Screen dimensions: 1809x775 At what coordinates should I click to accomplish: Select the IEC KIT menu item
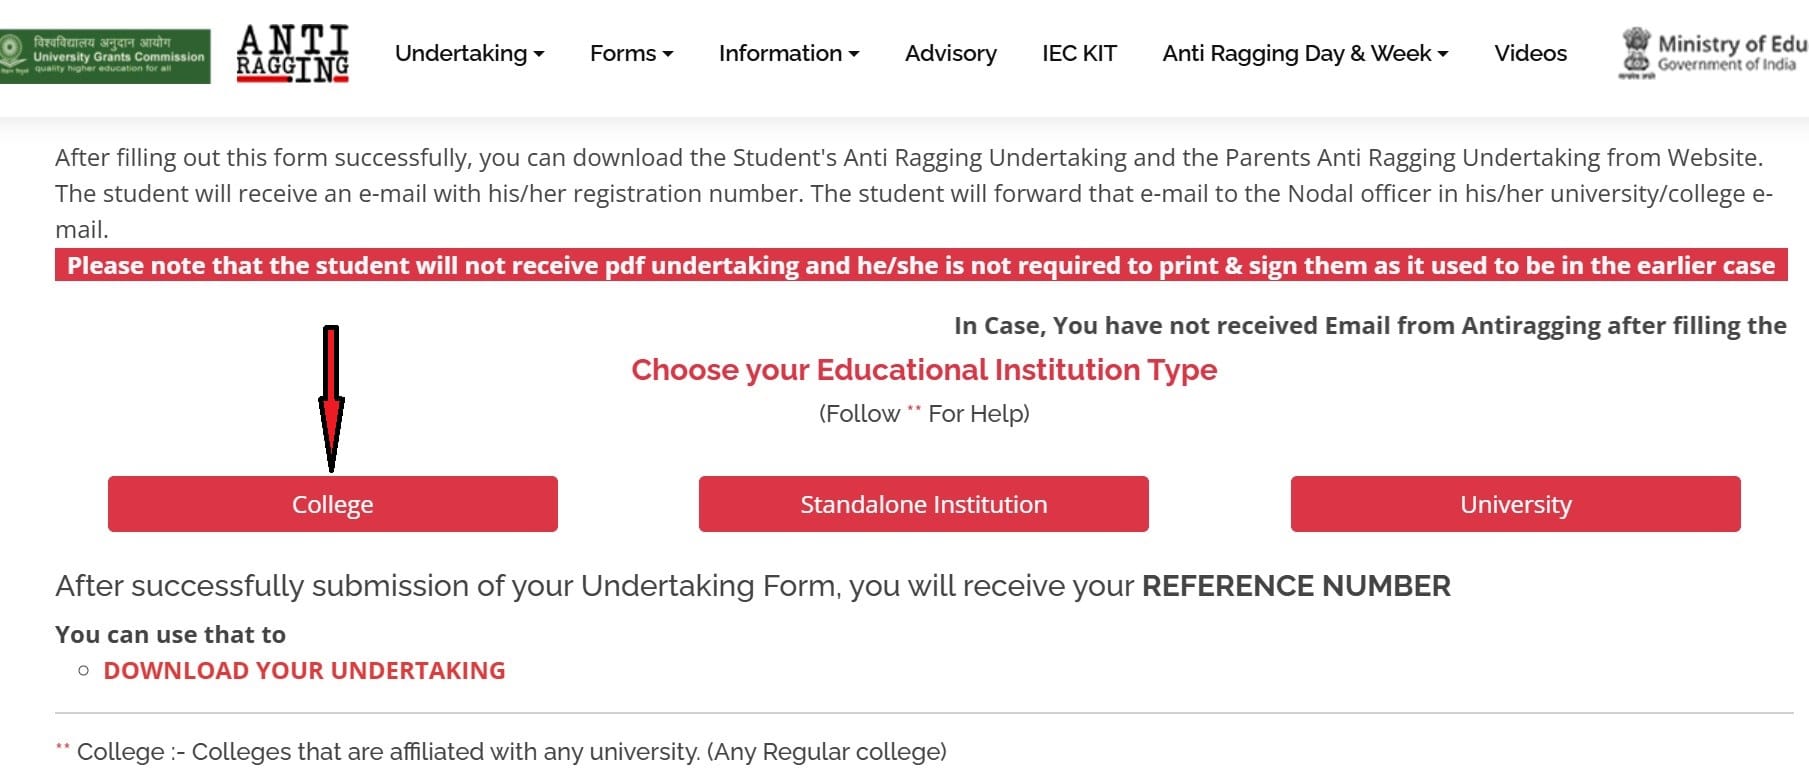tap(1078, 53)
